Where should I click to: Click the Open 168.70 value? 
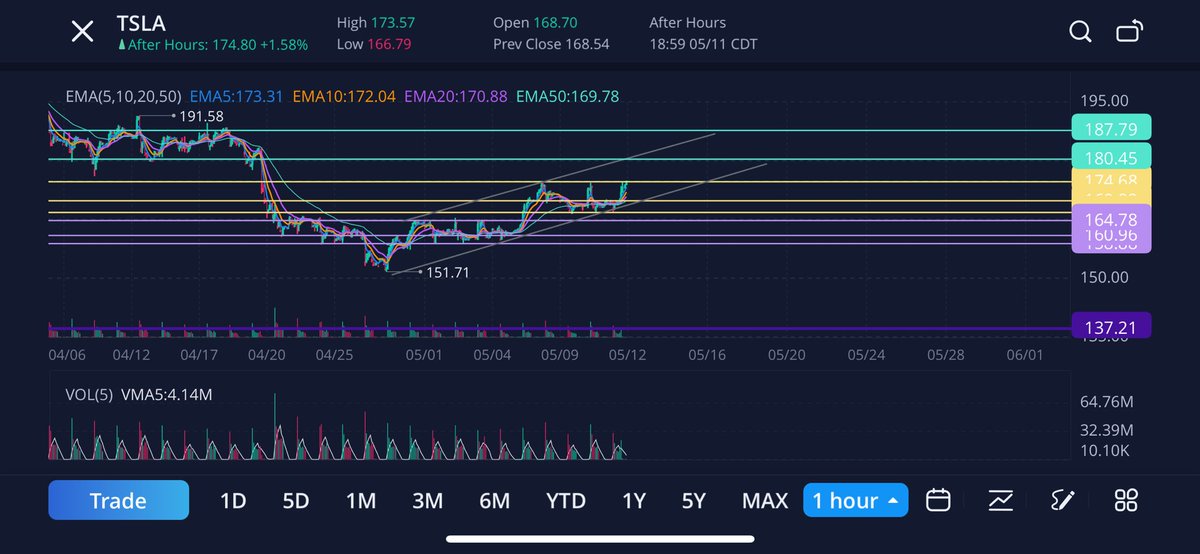tap(534, 22)
